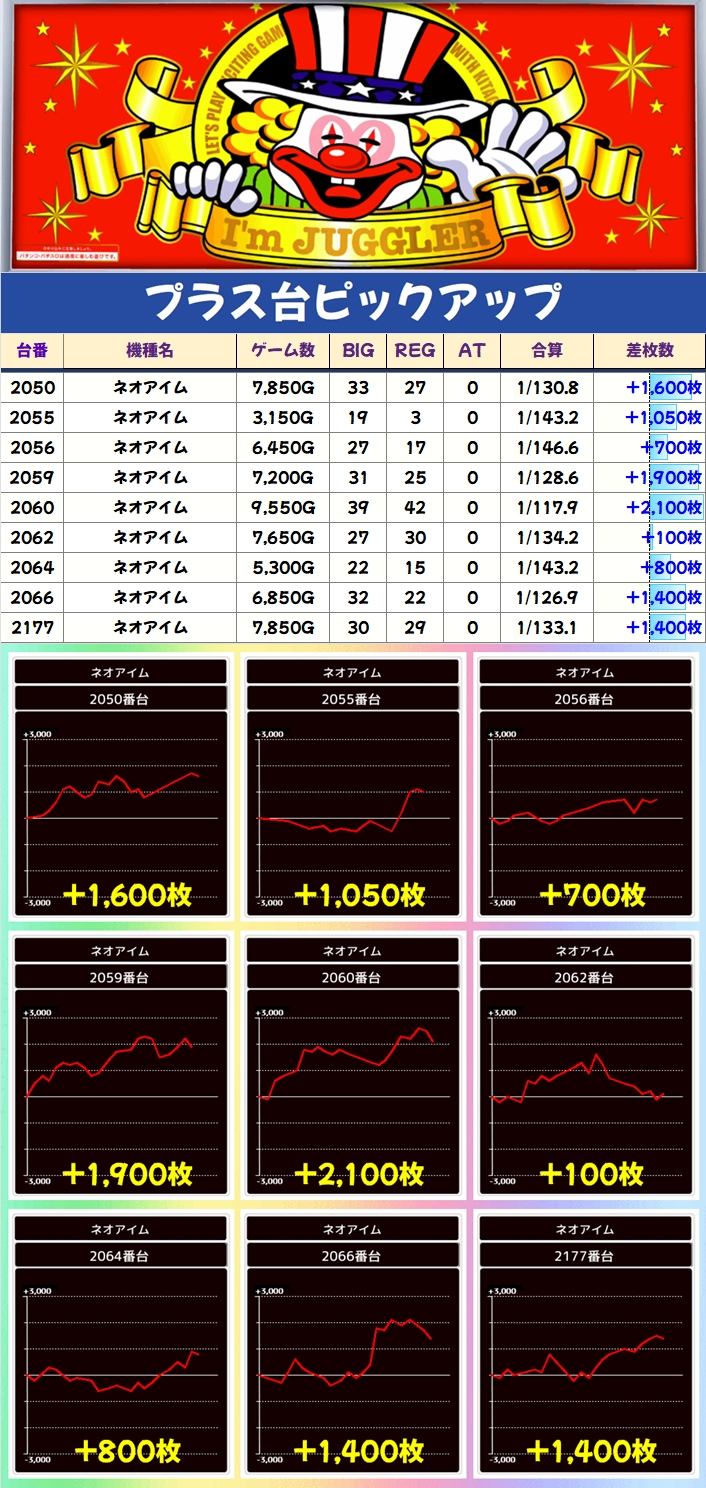Select the ゲーム数 column header

(x=282, y=351)
